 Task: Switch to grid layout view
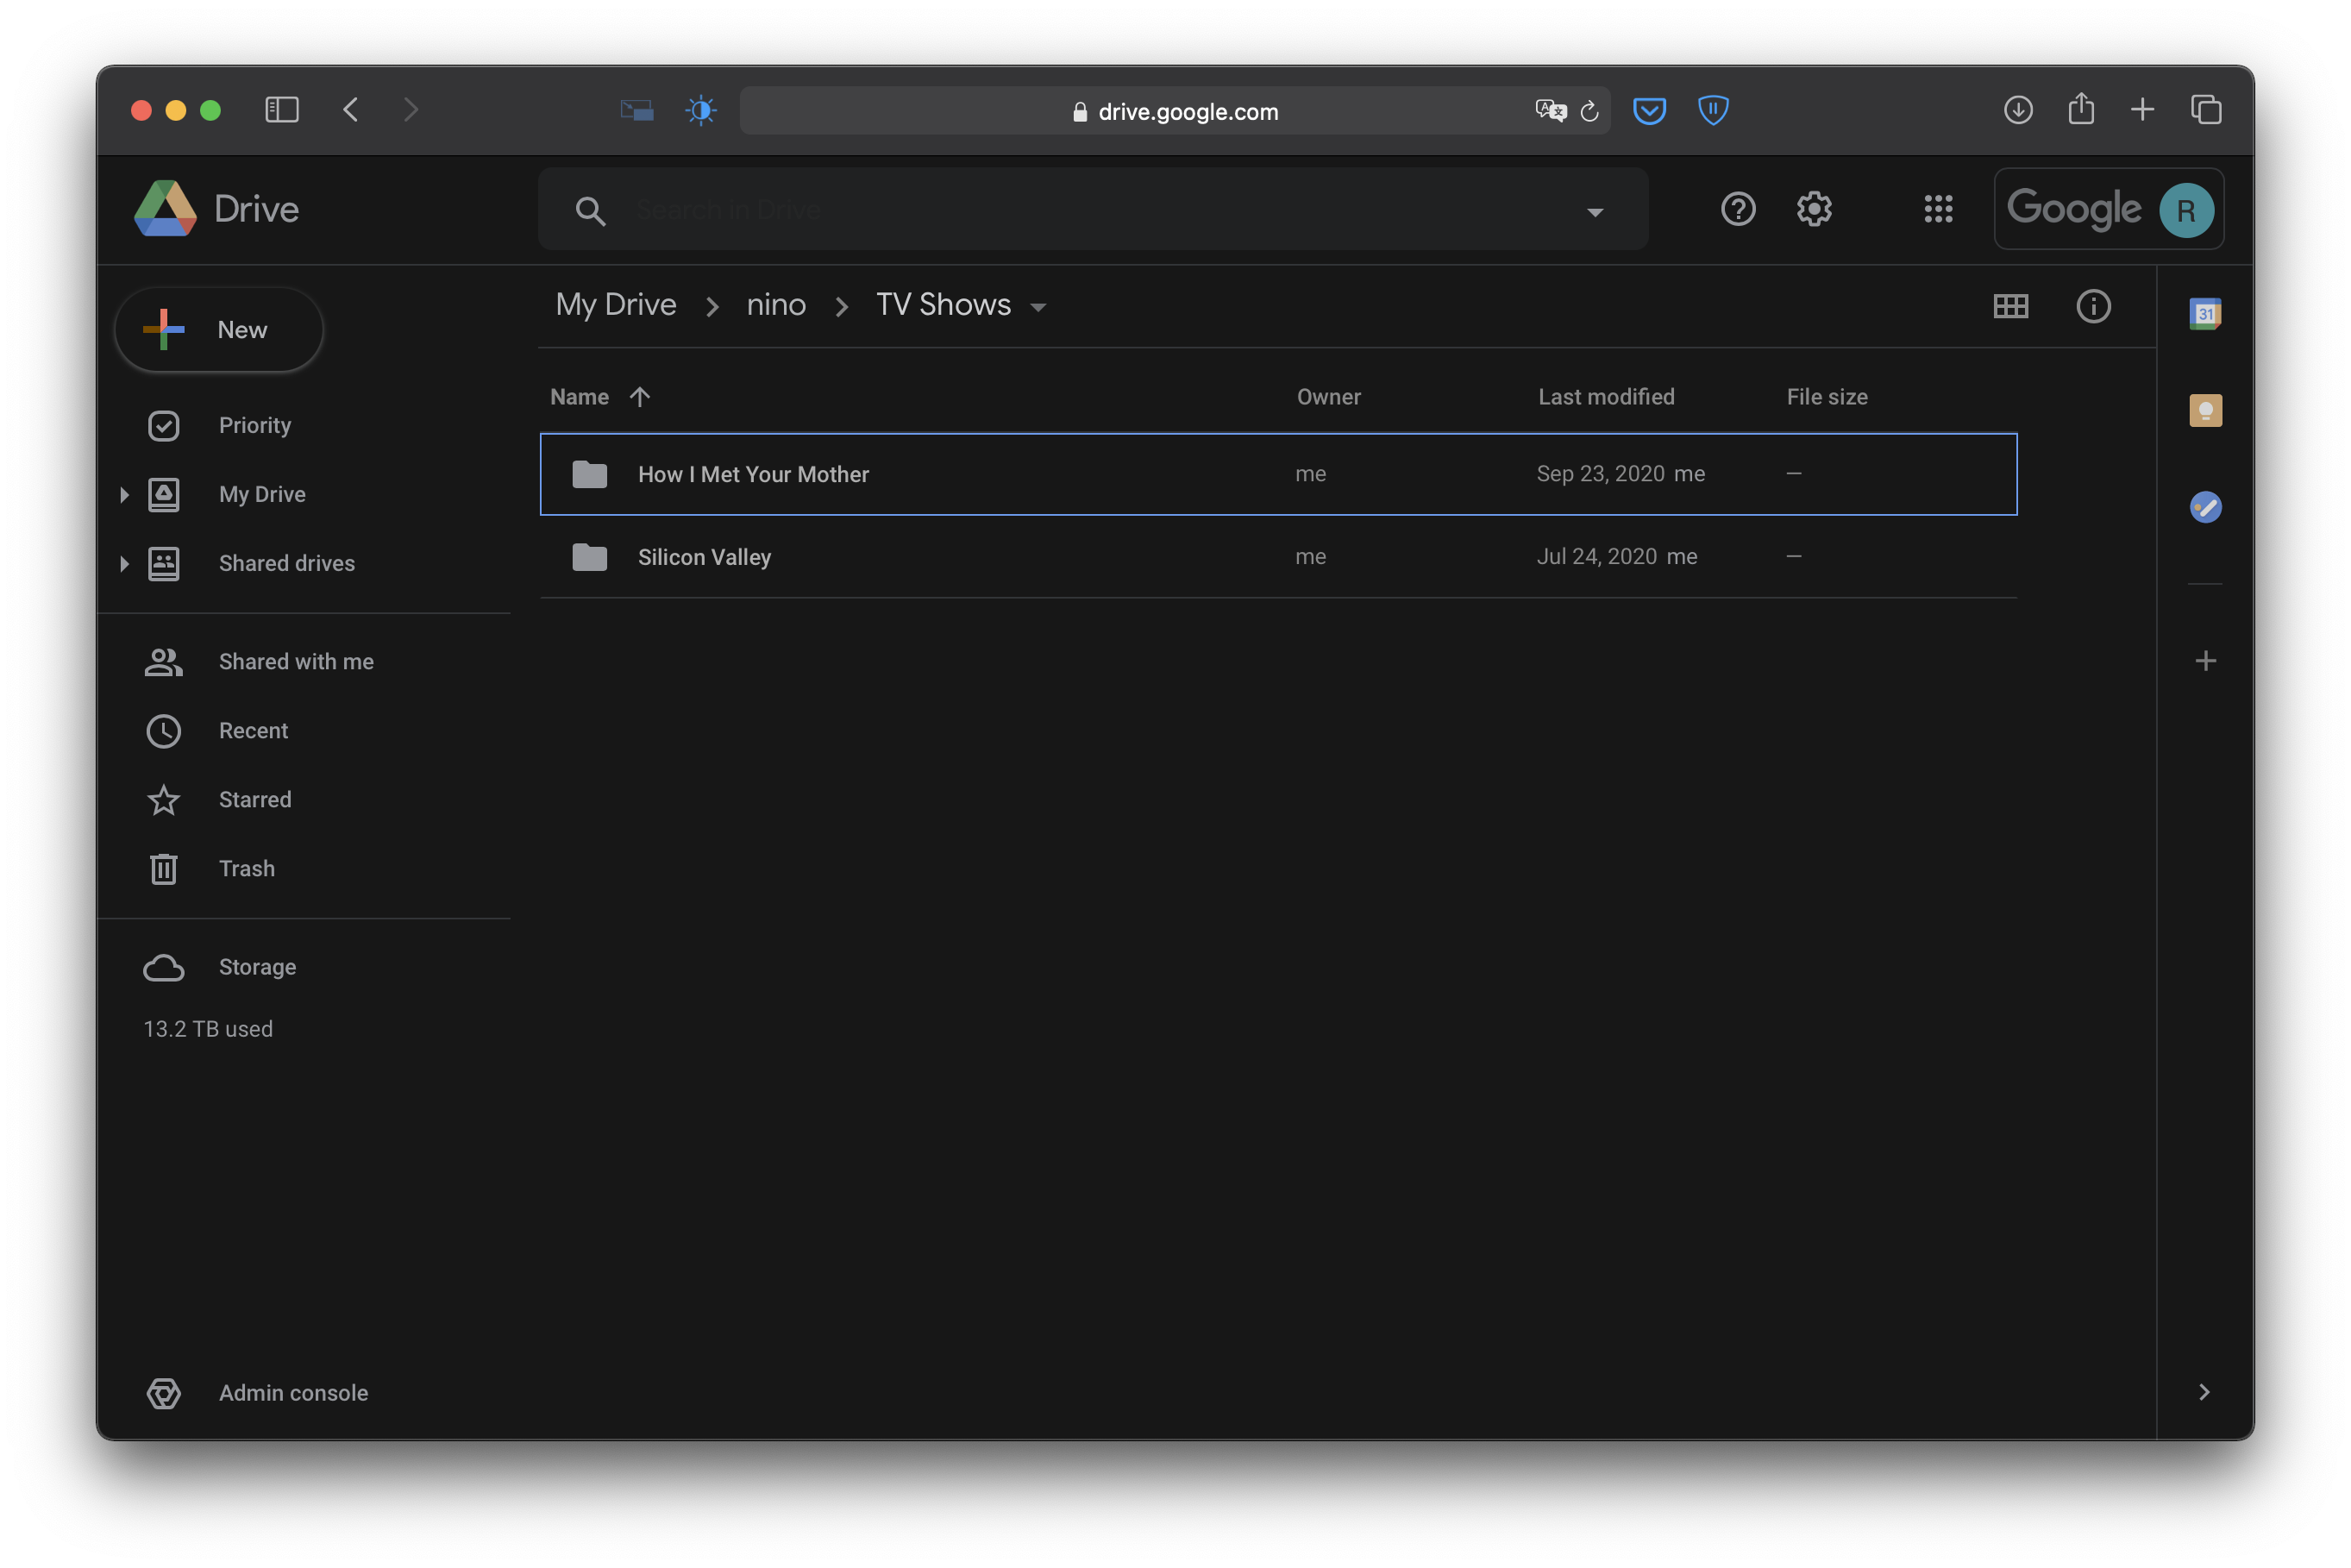pos(2010,306)
